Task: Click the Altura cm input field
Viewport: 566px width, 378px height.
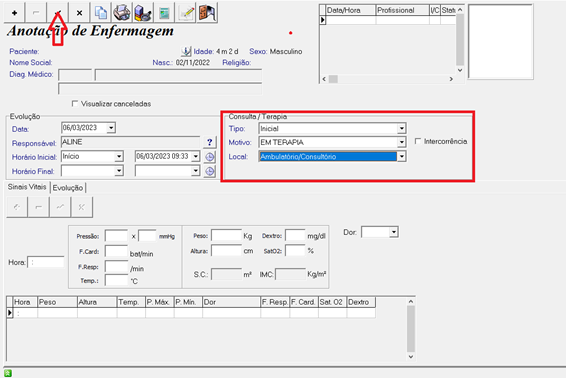Action: click(x=226, y=251)
